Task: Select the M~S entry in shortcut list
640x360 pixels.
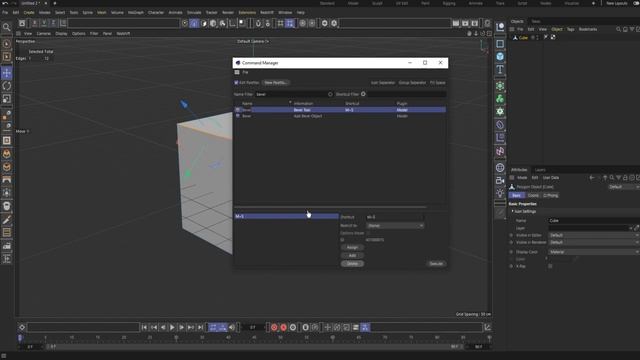Action: (286, 216)
